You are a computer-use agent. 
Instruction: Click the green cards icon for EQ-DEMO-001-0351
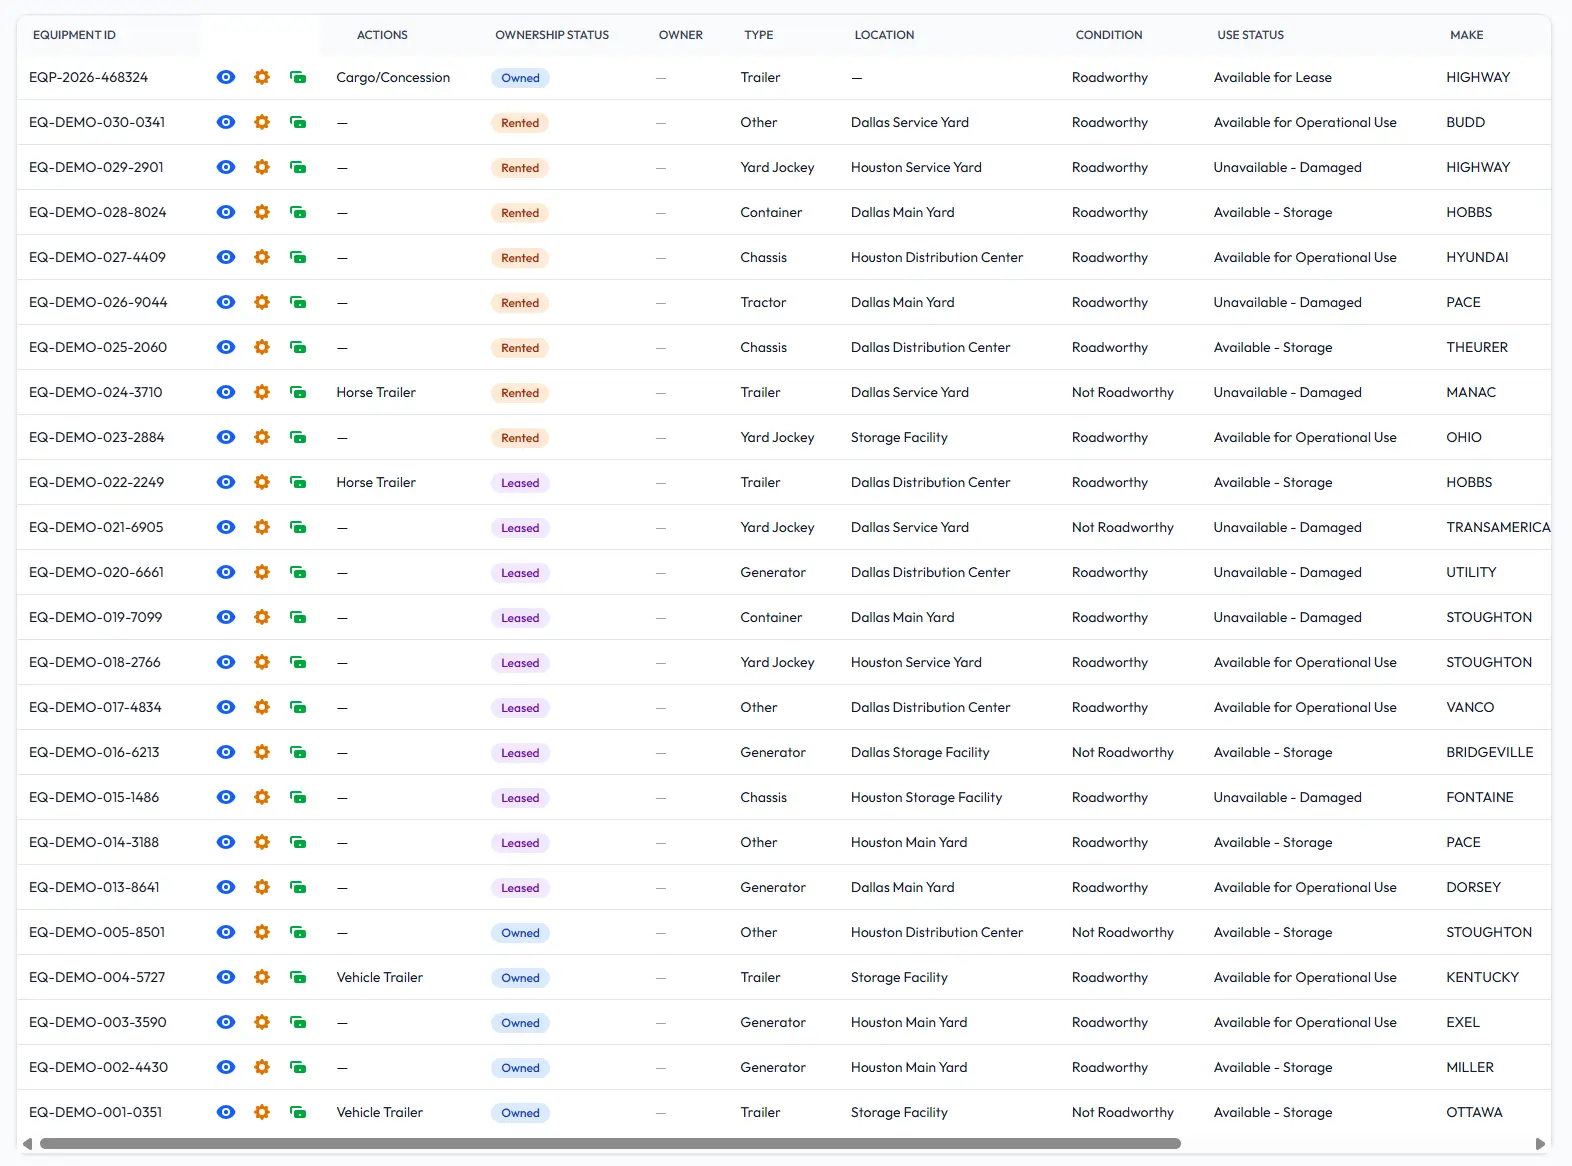click(x=298, y=1112)
